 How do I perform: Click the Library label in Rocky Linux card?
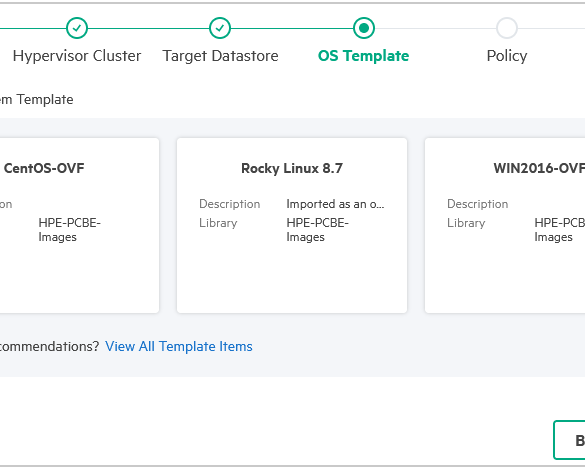(218, 223)
